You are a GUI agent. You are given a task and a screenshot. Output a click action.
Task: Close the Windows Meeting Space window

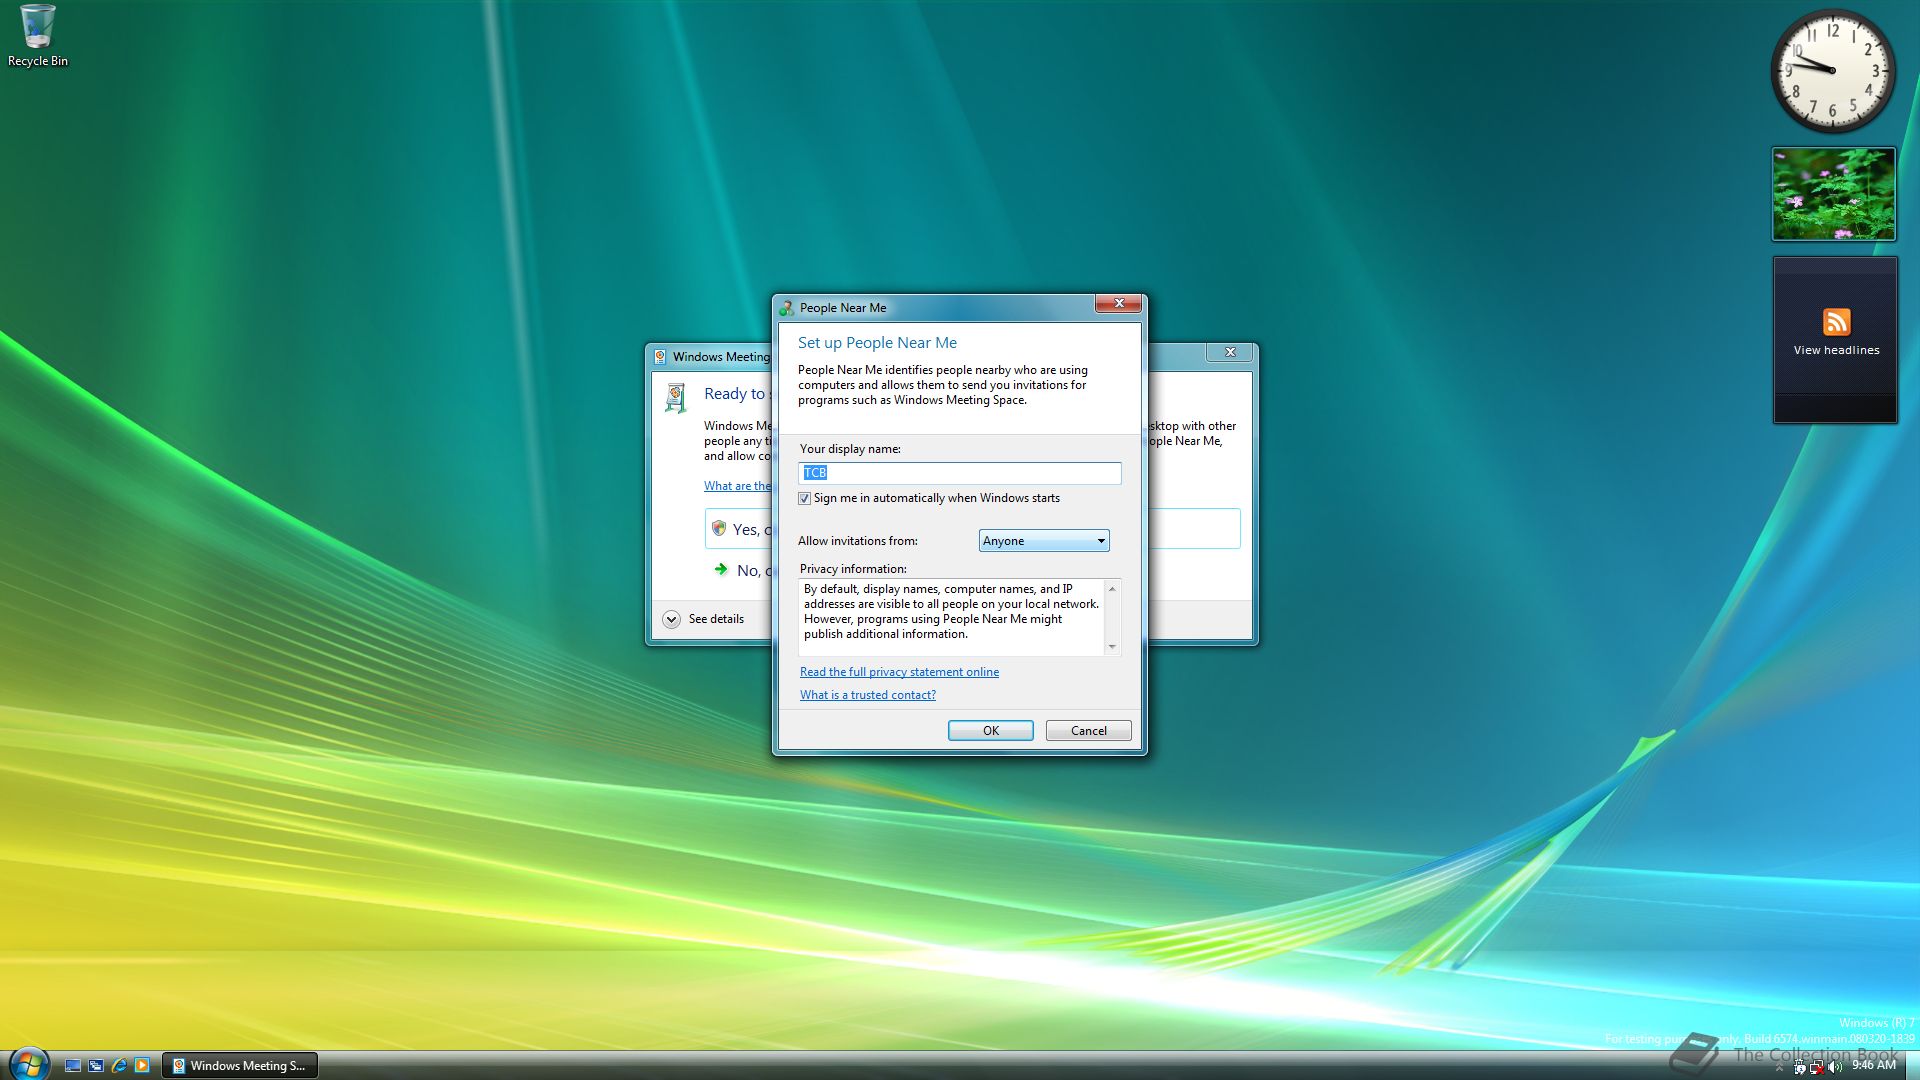click(x=1230, y=352)
